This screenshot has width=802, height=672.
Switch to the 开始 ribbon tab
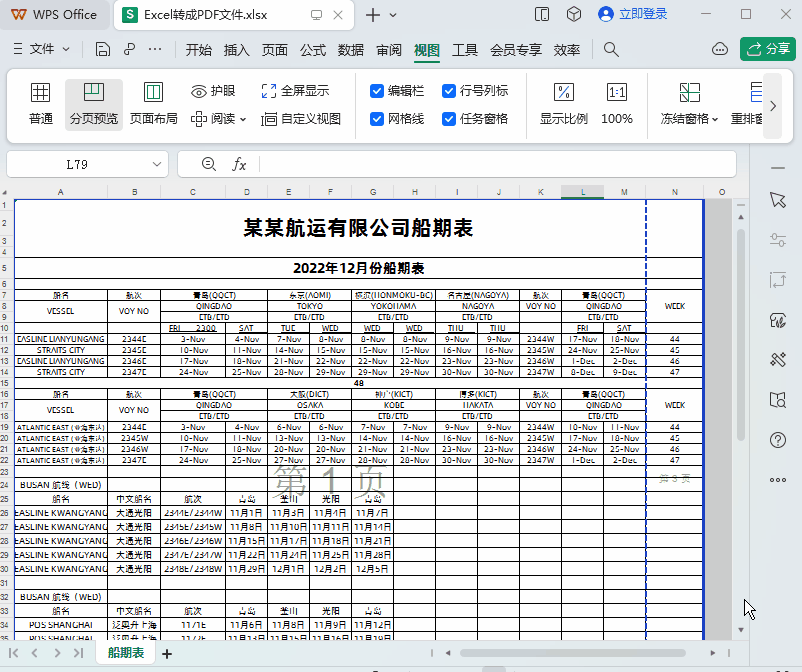point(198,50)
